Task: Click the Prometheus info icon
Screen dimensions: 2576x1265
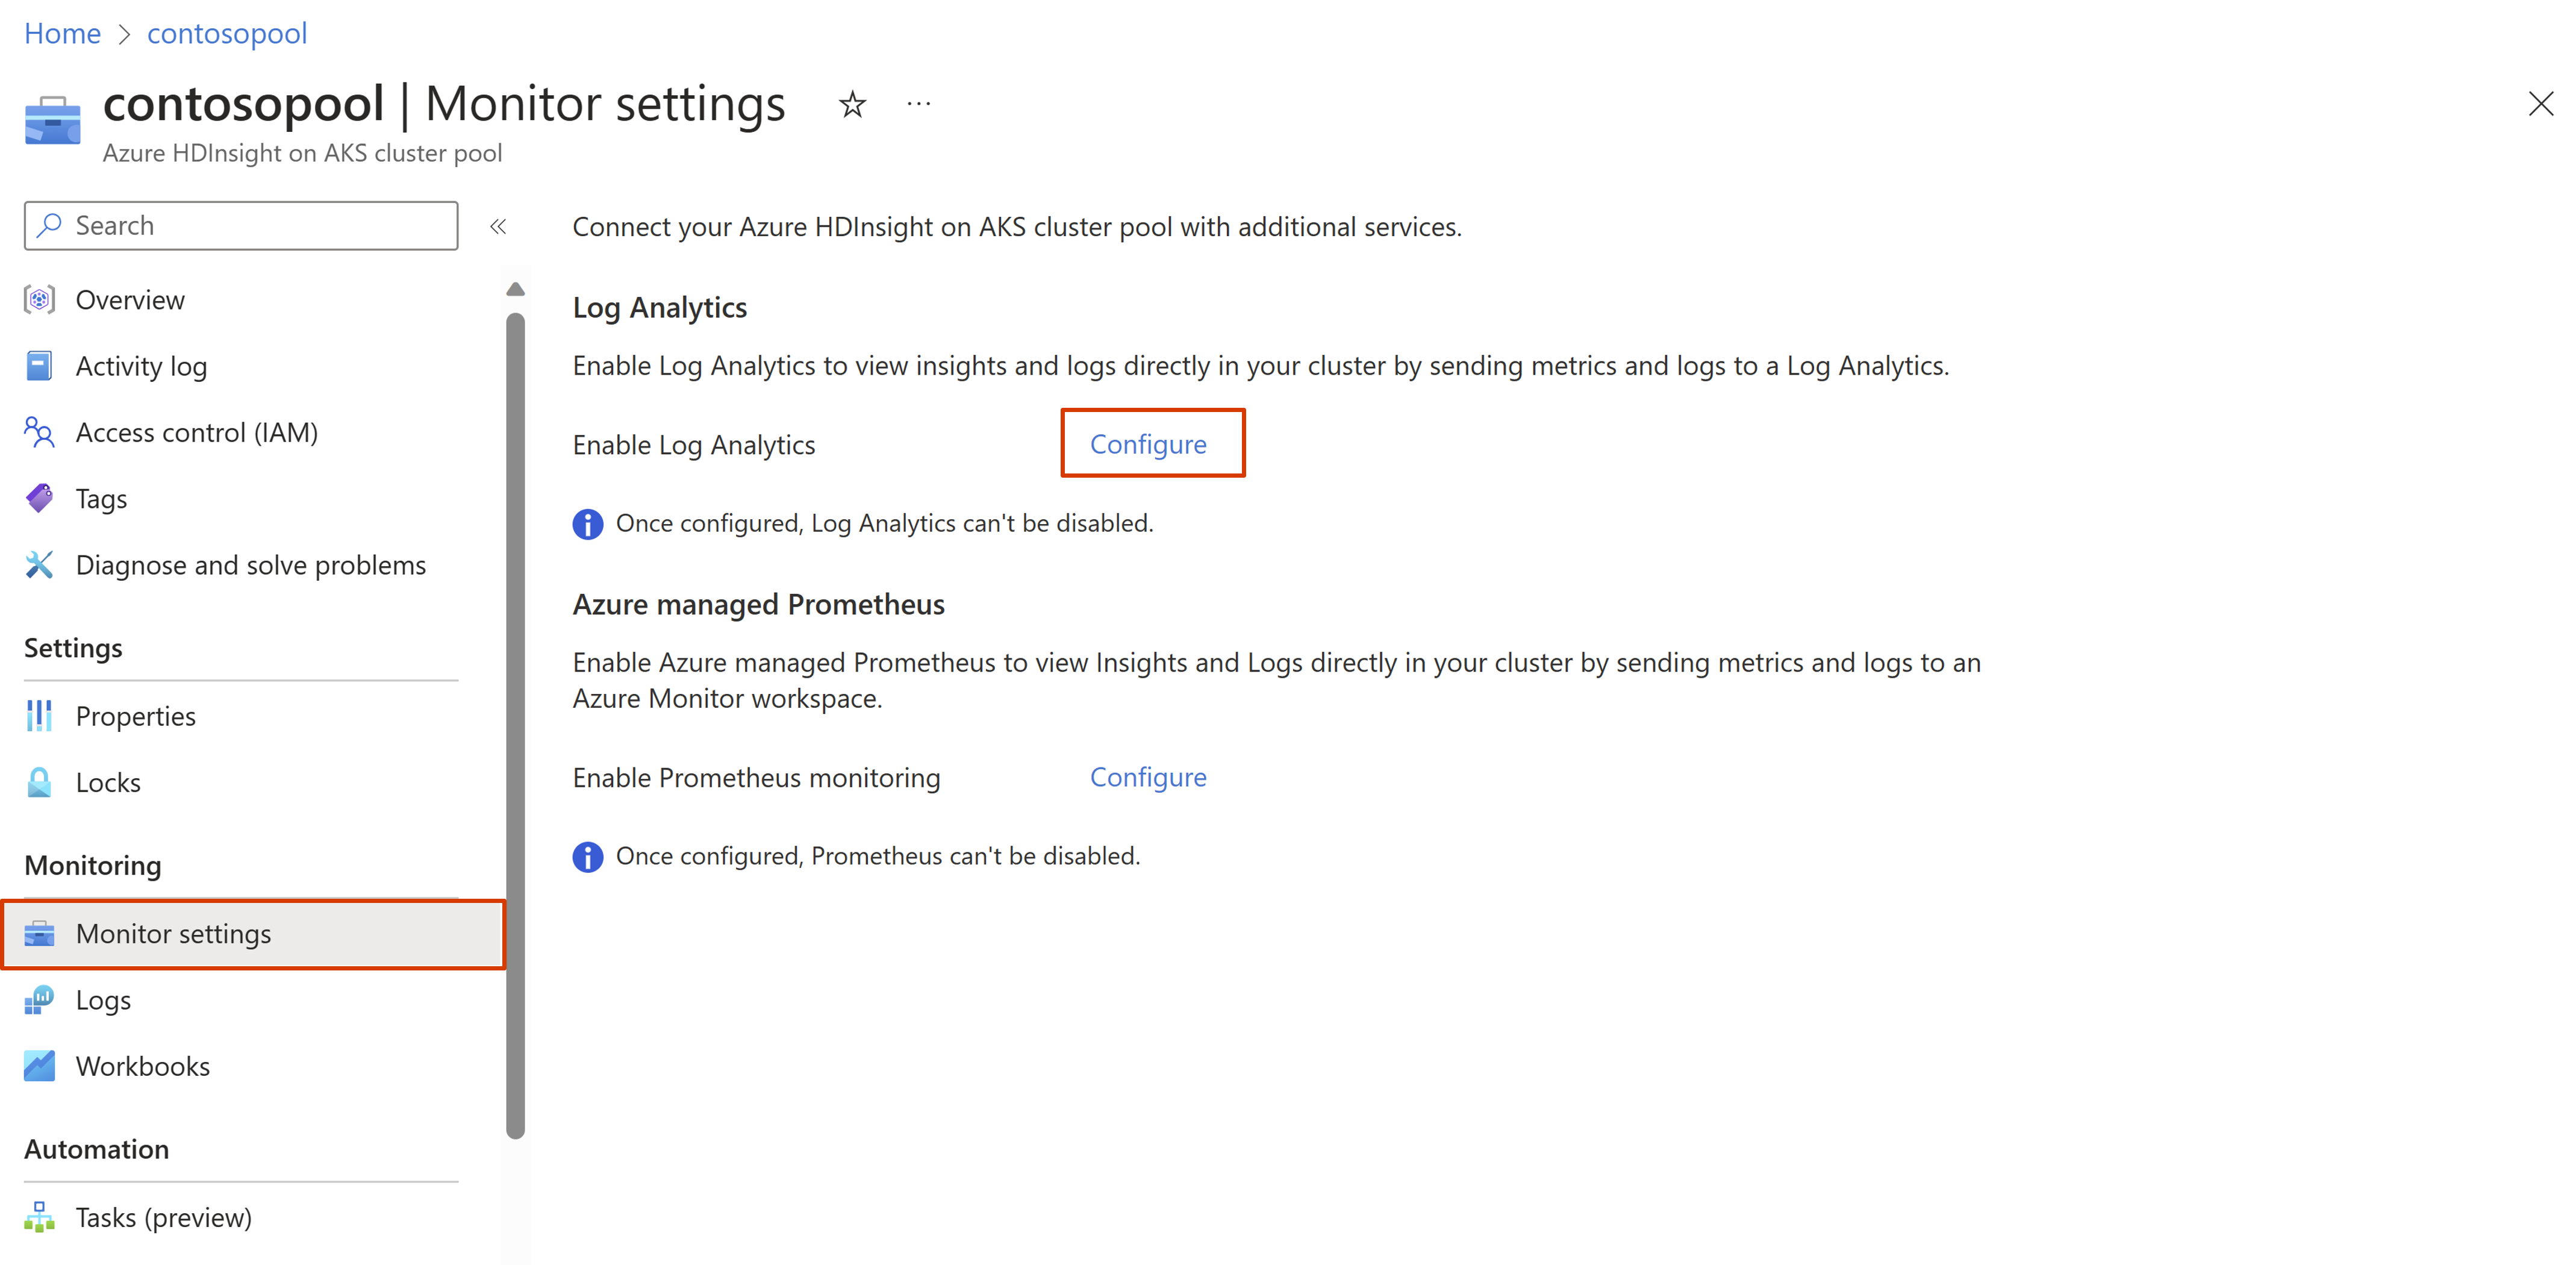Action: [588, 857]
